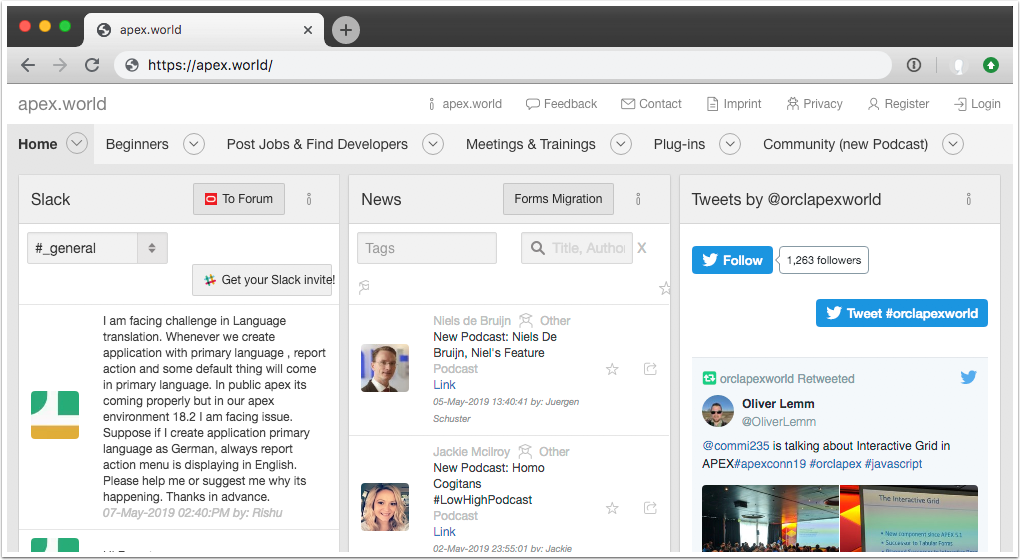Open the Imprint link
1020x560 pixels.
[x=734, y=104]
